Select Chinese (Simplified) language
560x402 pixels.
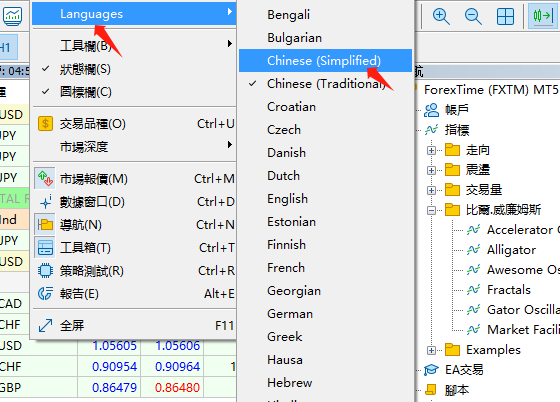[325, 61]
